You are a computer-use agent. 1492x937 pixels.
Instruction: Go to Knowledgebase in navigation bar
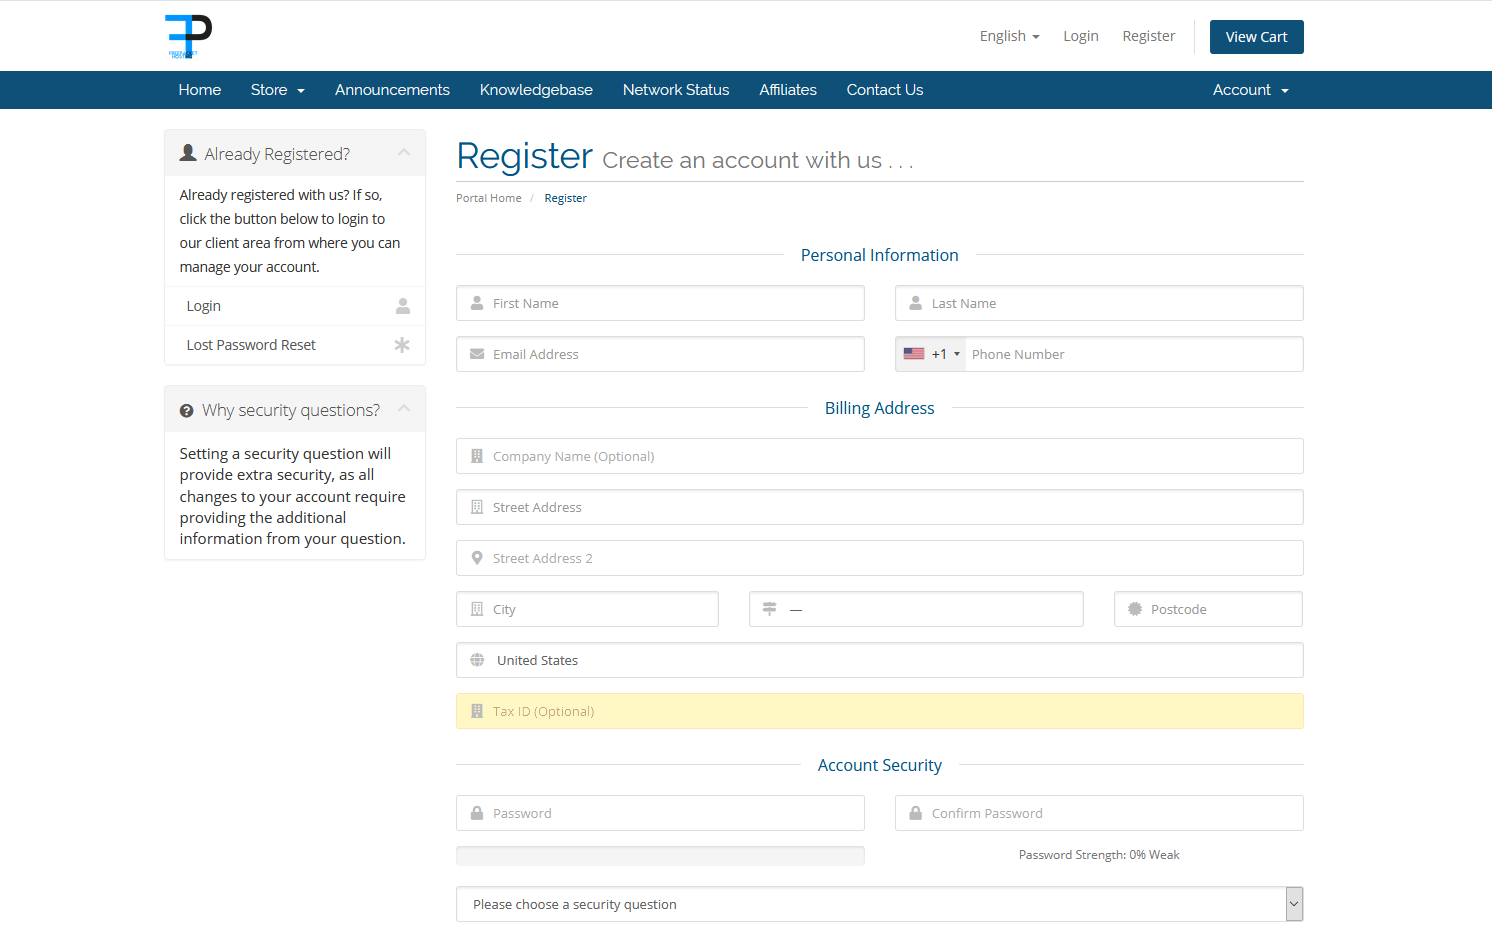click(x=536, y=90)
